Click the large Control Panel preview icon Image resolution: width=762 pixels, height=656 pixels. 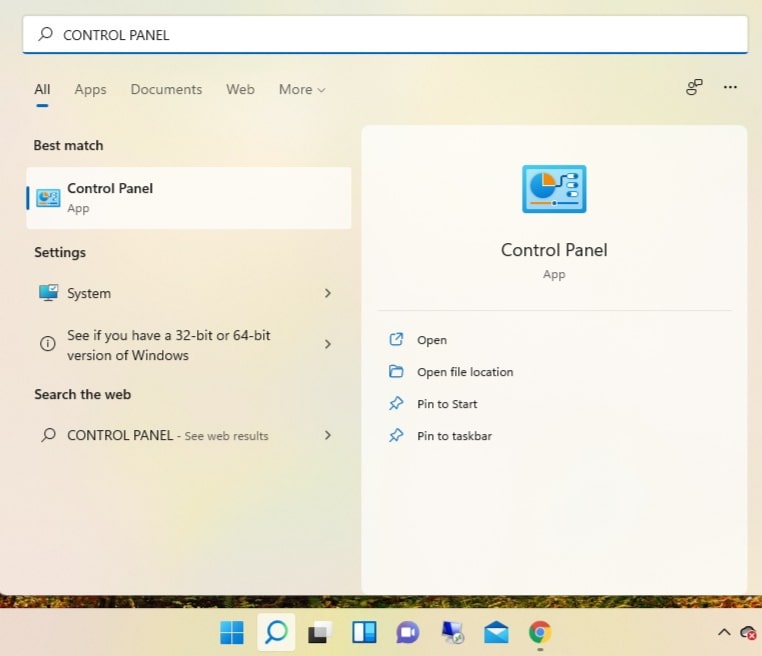(554, 189)
